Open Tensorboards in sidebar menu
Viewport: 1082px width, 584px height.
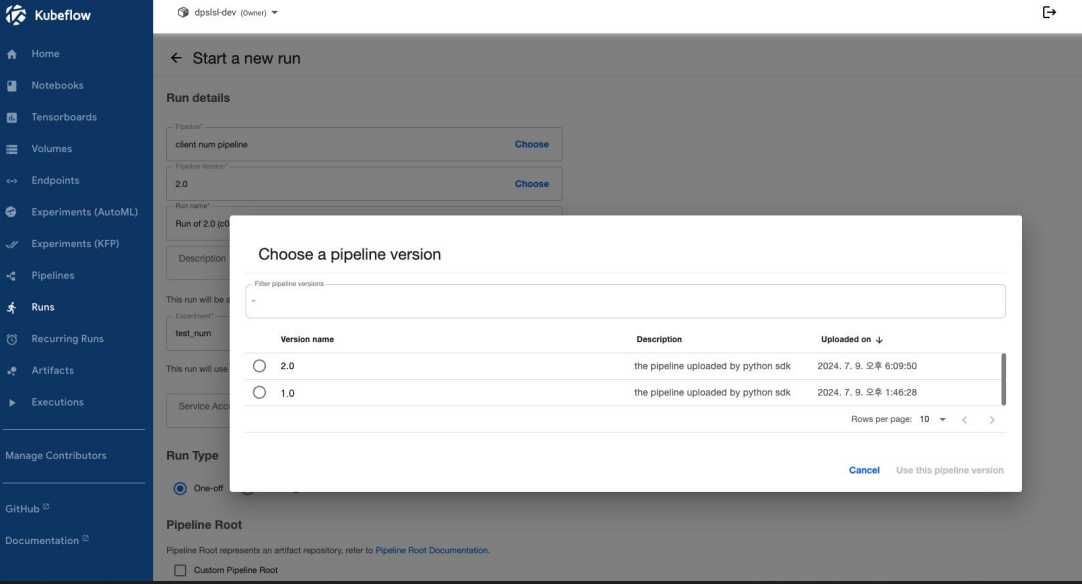[x=63, y=117]
